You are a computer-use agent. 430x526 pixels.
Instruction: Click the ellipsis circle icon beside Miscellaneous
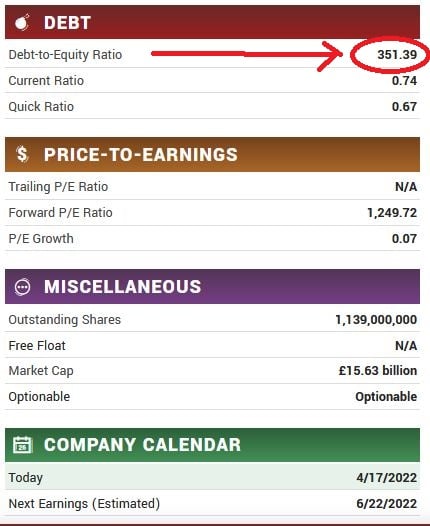click(22, 287)
